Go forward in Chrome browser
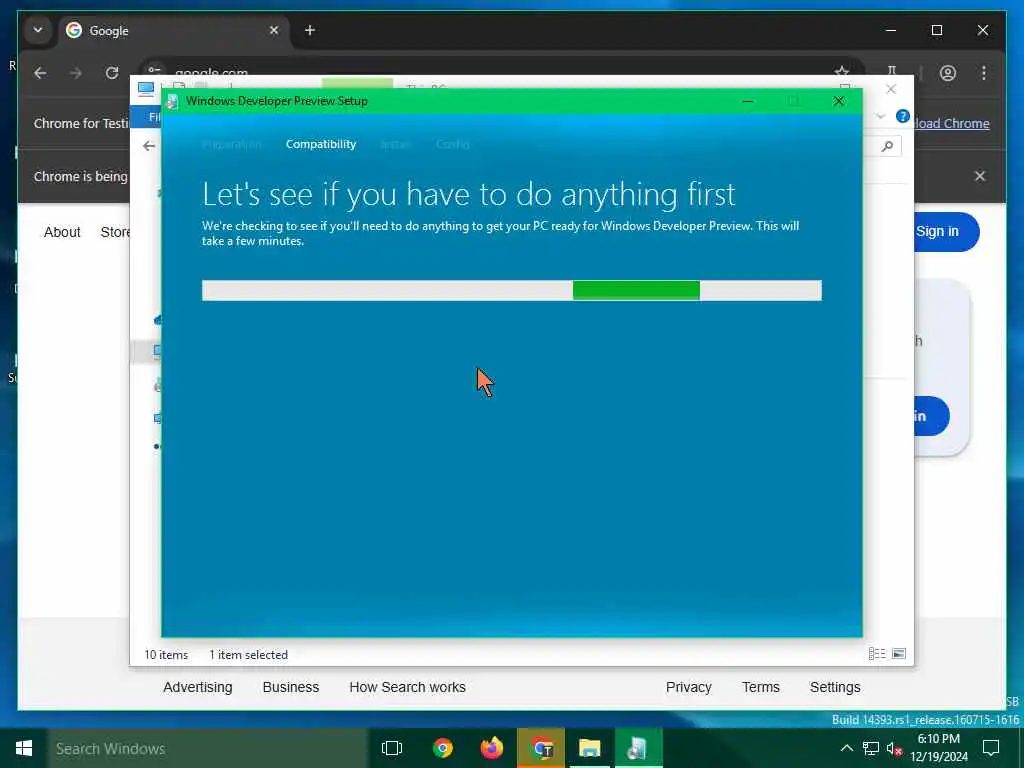 tap(76, 73)
